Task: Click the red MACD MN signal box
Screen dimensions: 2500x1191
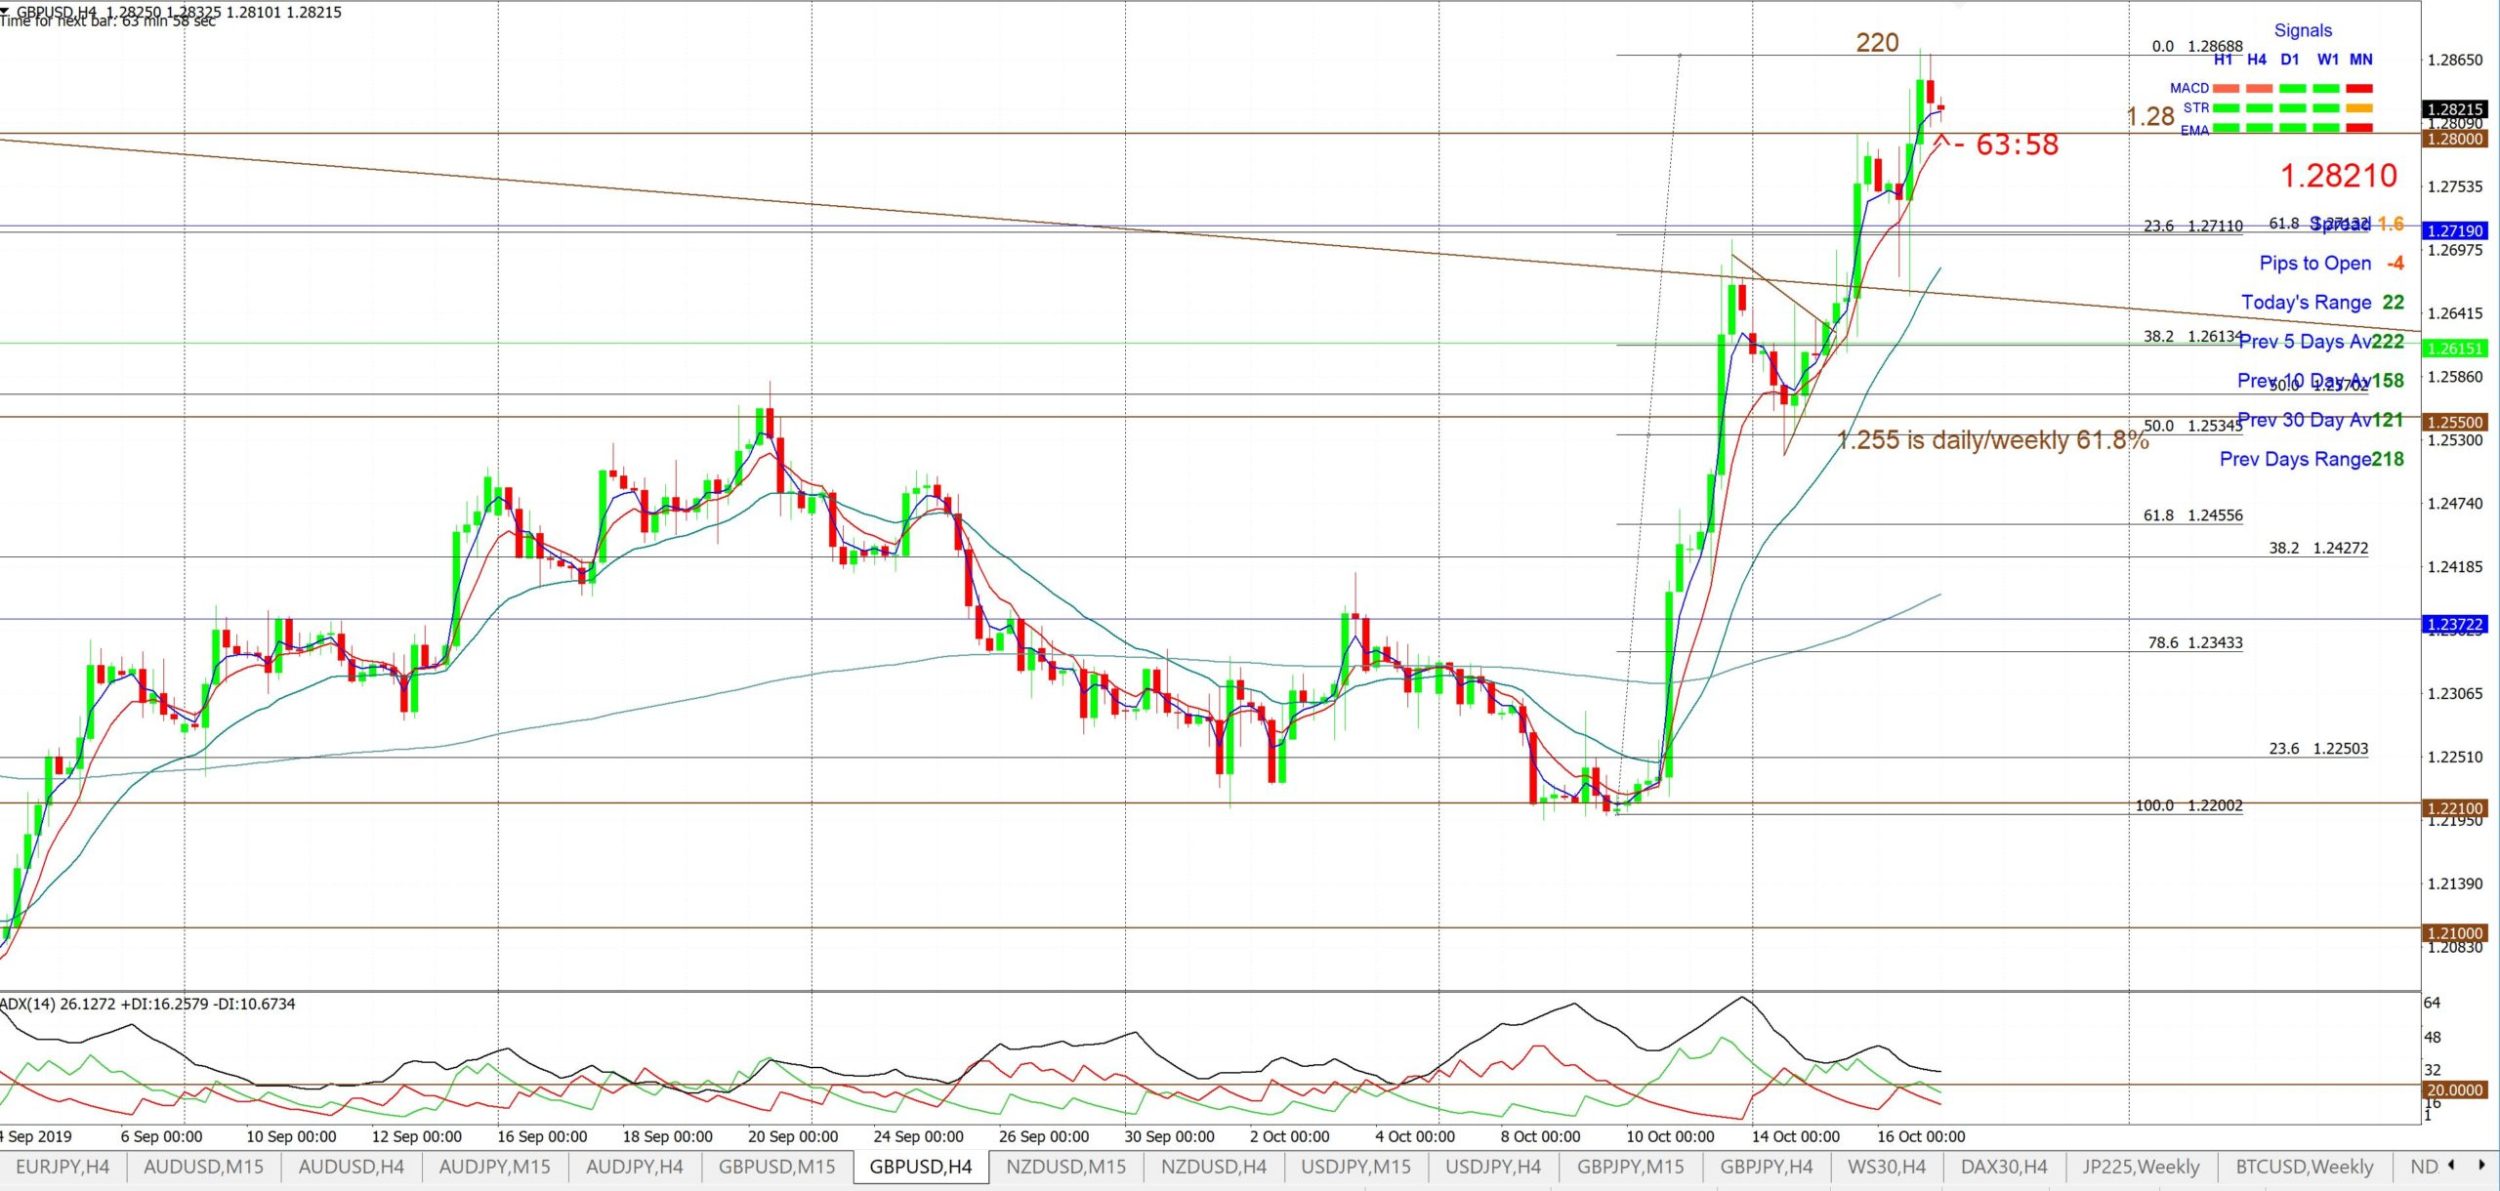Action: point(2359,89)
